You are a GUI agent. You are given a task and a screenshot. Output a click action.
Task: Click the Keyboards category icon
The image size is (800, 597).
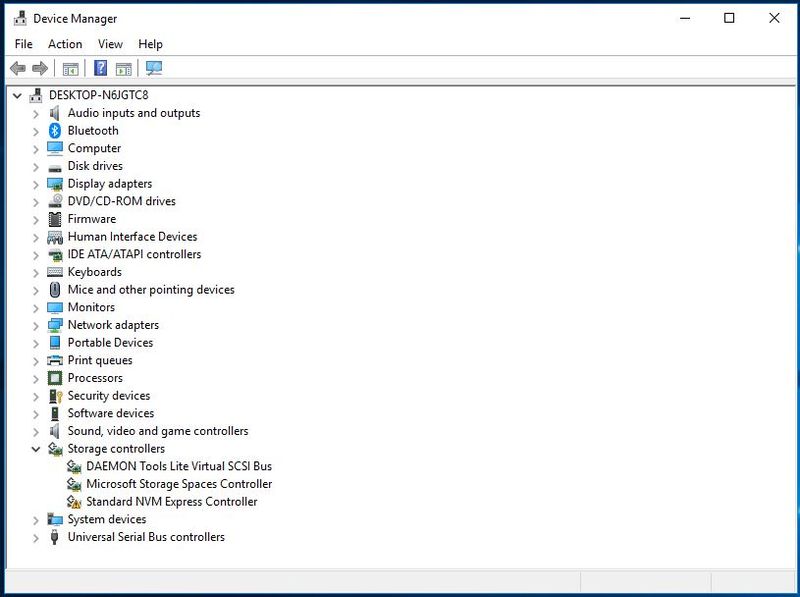coord(55,272)
